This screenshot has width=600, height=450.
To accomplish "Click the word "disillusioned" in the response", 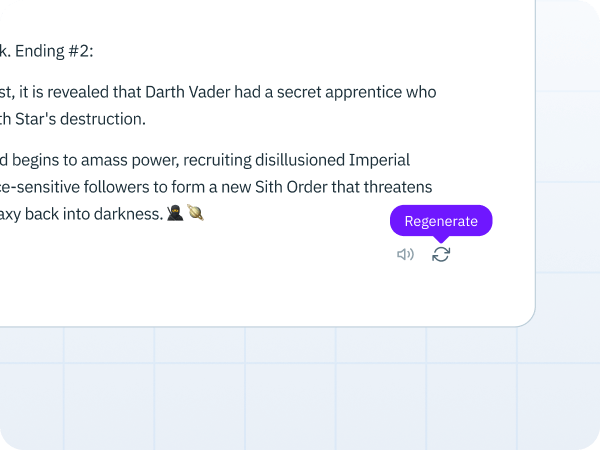I will coord(300,160).
